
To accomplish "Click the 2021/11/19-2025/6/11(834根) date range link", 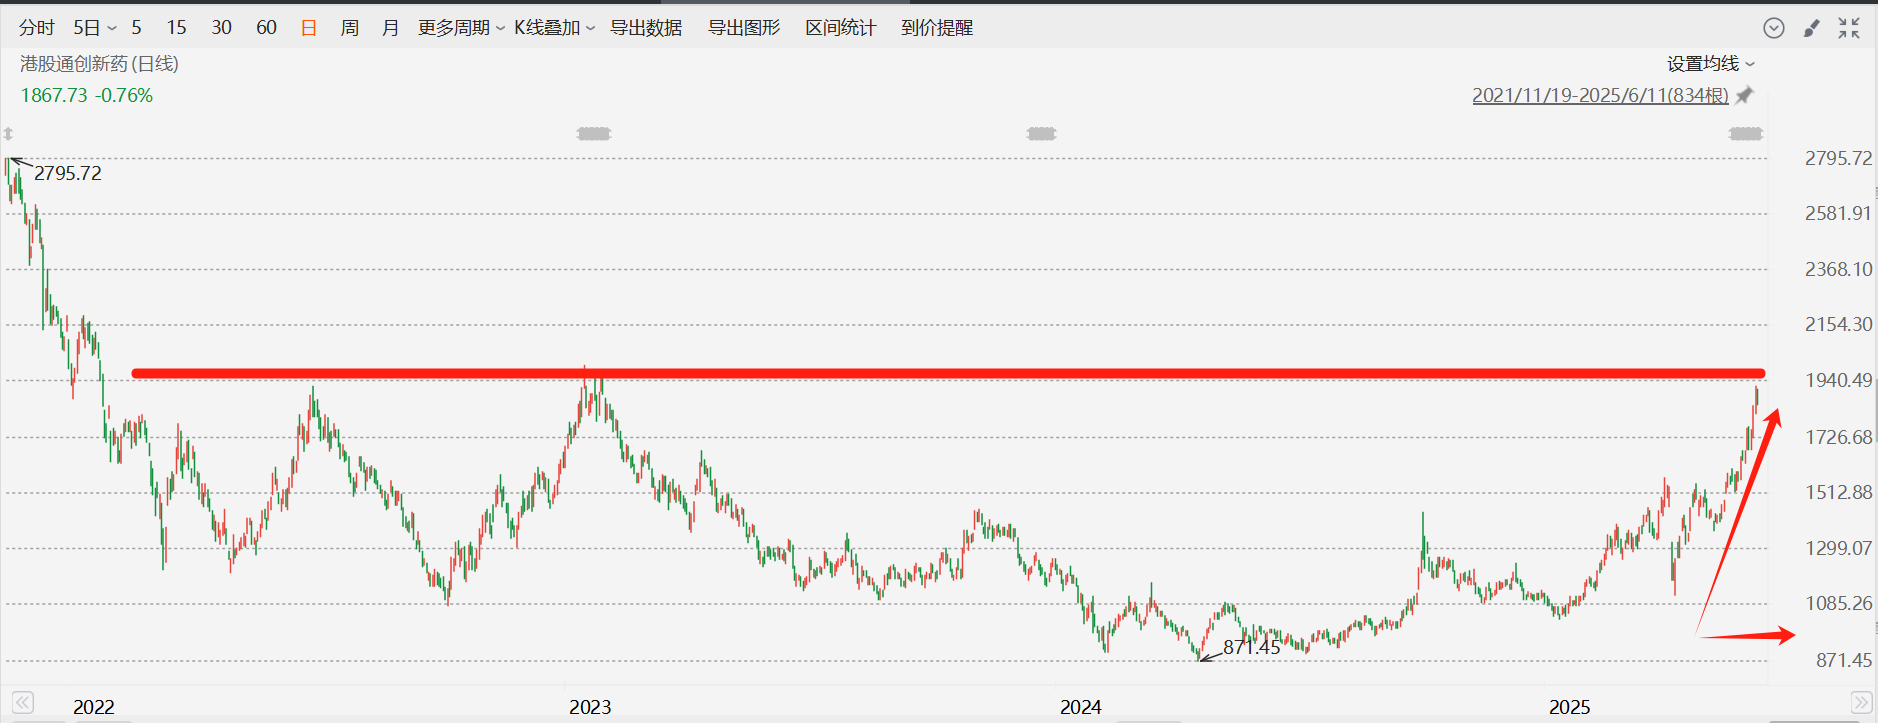I will tap(1600, 95).
